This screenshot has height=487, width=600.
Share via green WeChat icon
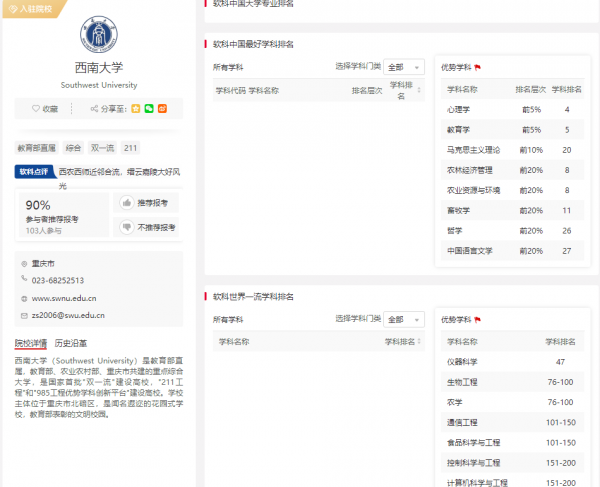(149, 109)
